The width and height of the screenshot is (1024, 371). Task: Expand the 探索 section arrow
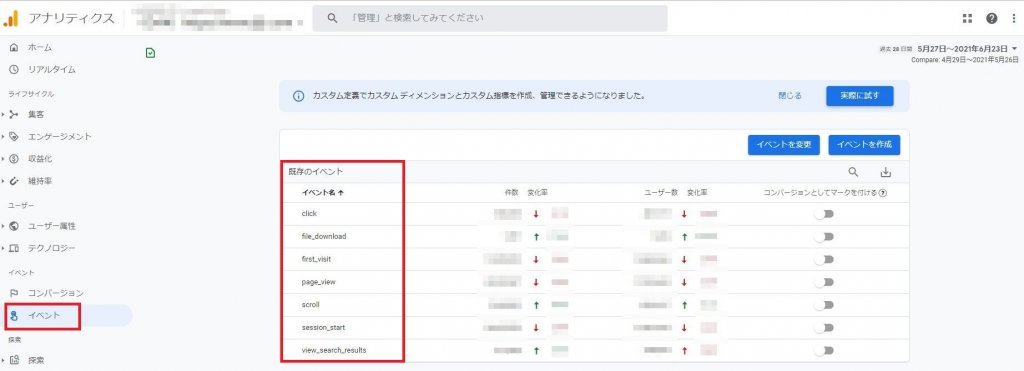coord(3,360)
